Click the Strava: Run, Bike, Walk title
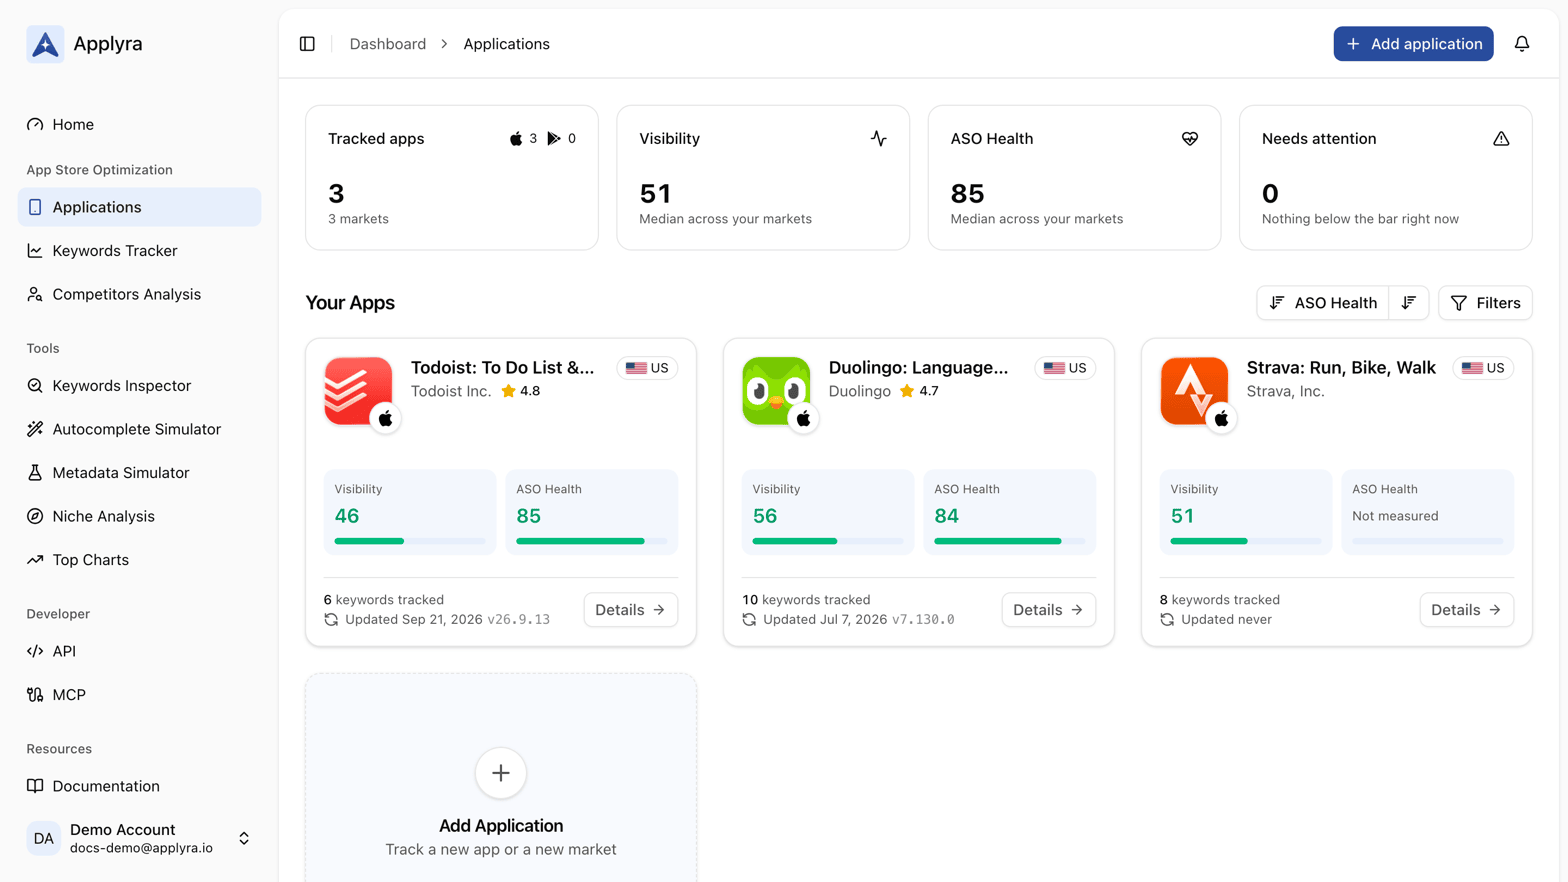This screenshot has width=1568, height=882. 1341,368
